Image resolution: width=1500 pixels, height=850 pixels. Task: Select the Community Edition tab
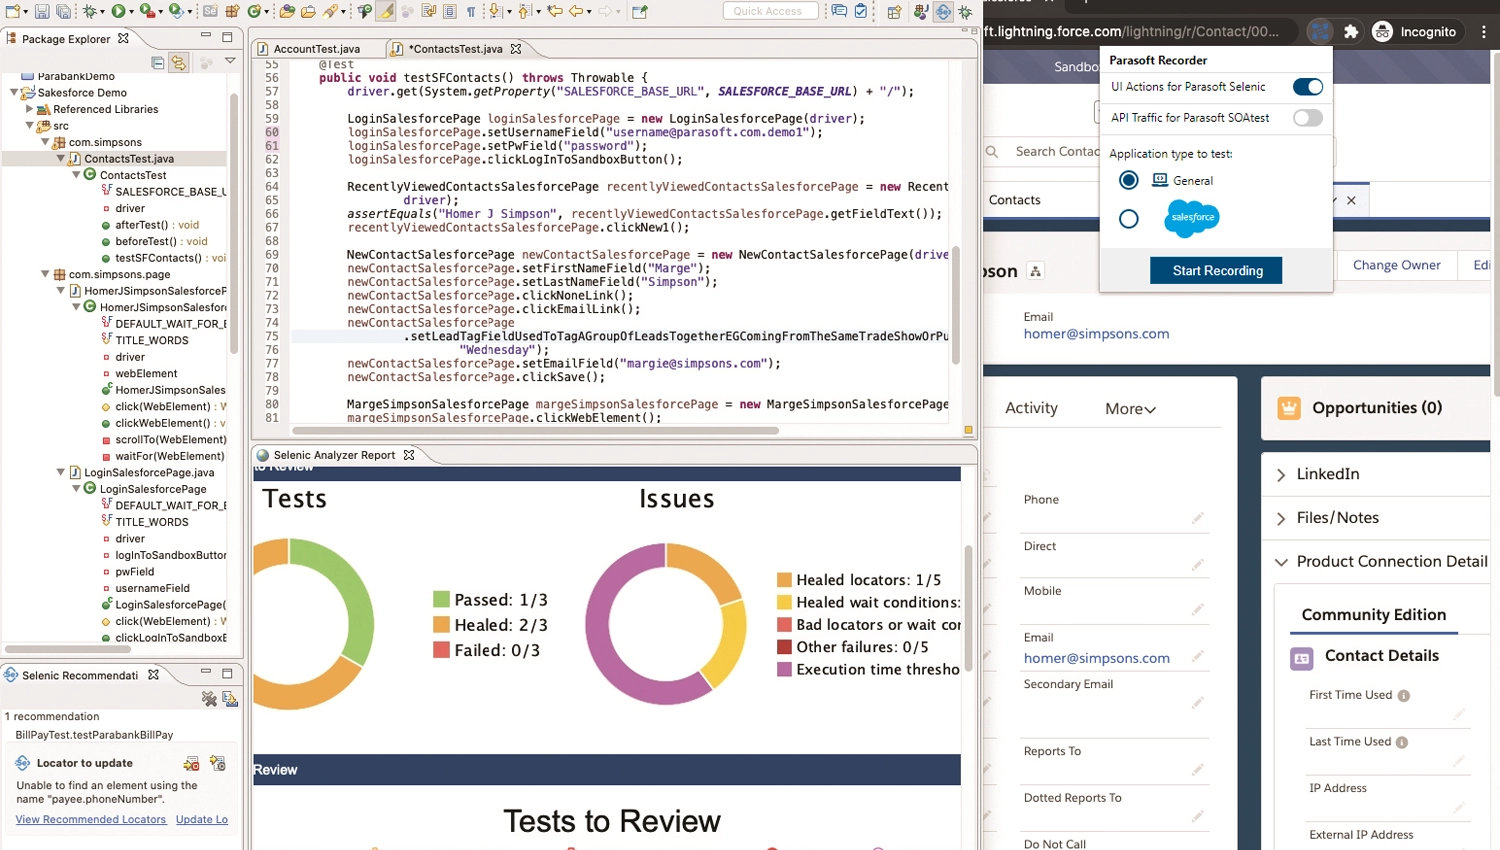tap(1373, 615)
